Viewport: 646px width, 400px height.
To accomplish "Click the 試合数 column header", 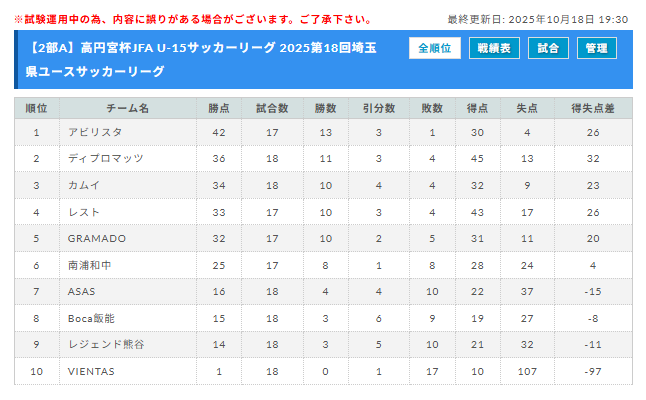I will [x=272, y=107].
